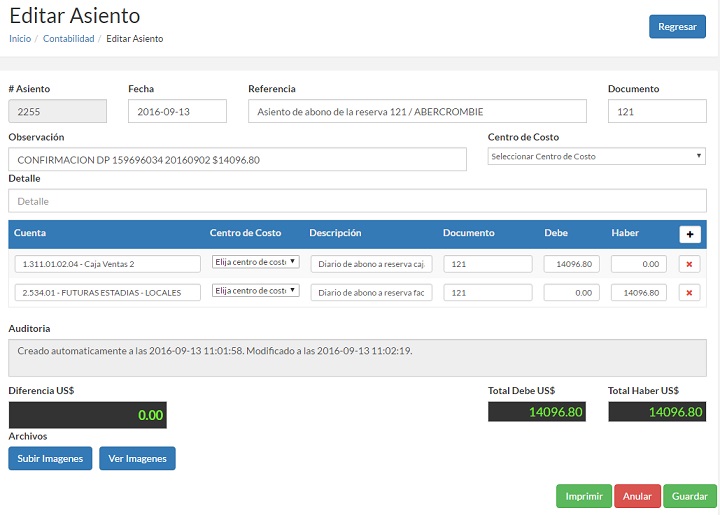Go to Inicio breadcrumb link

pos(19,39)
